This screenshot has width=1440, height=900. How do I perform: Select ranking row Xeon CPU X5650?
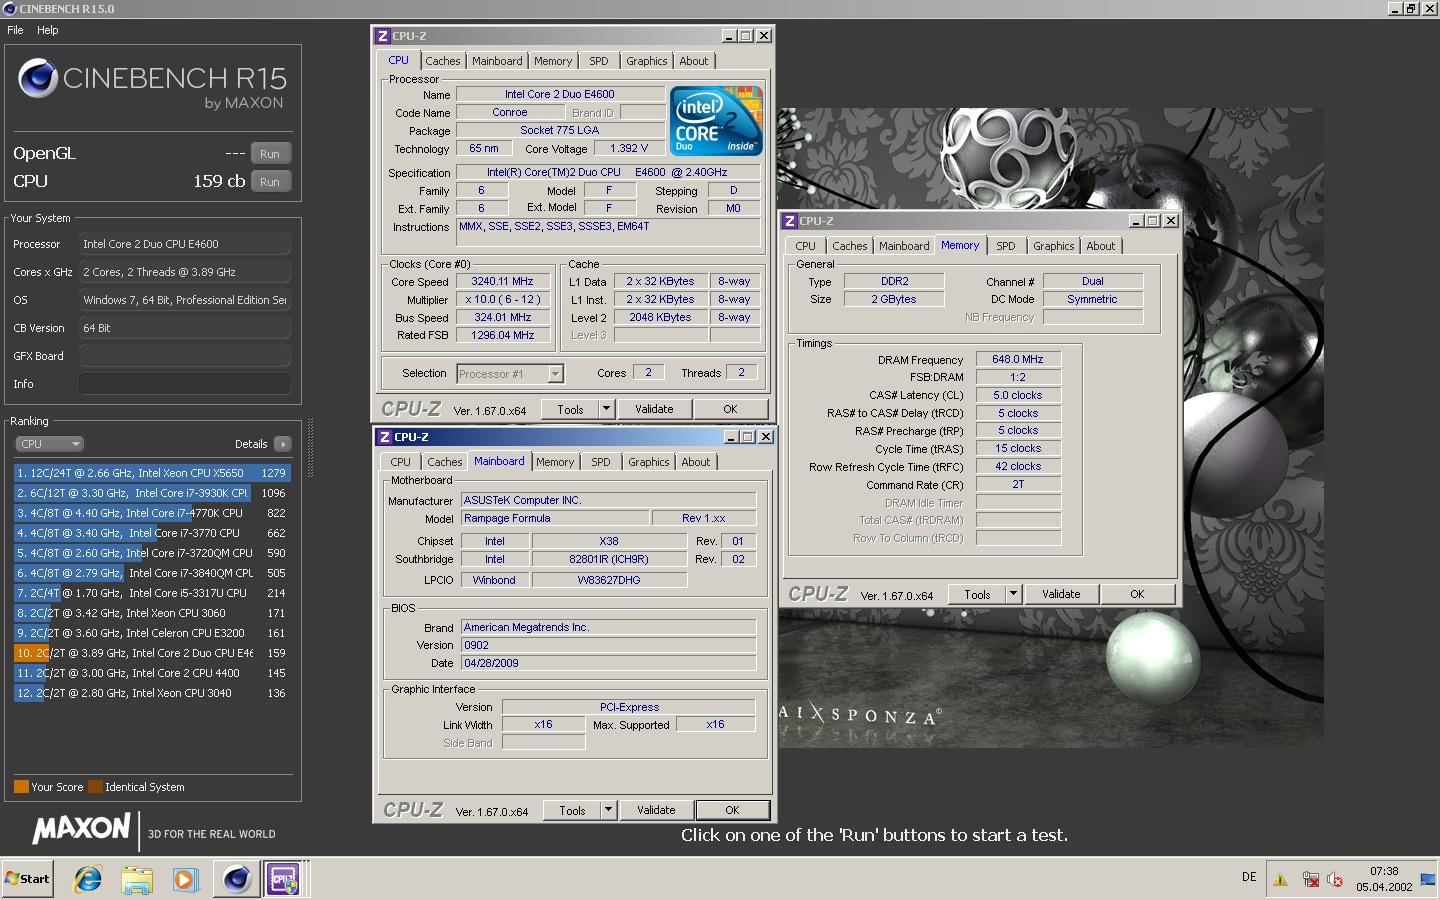(x=152, y=473)
